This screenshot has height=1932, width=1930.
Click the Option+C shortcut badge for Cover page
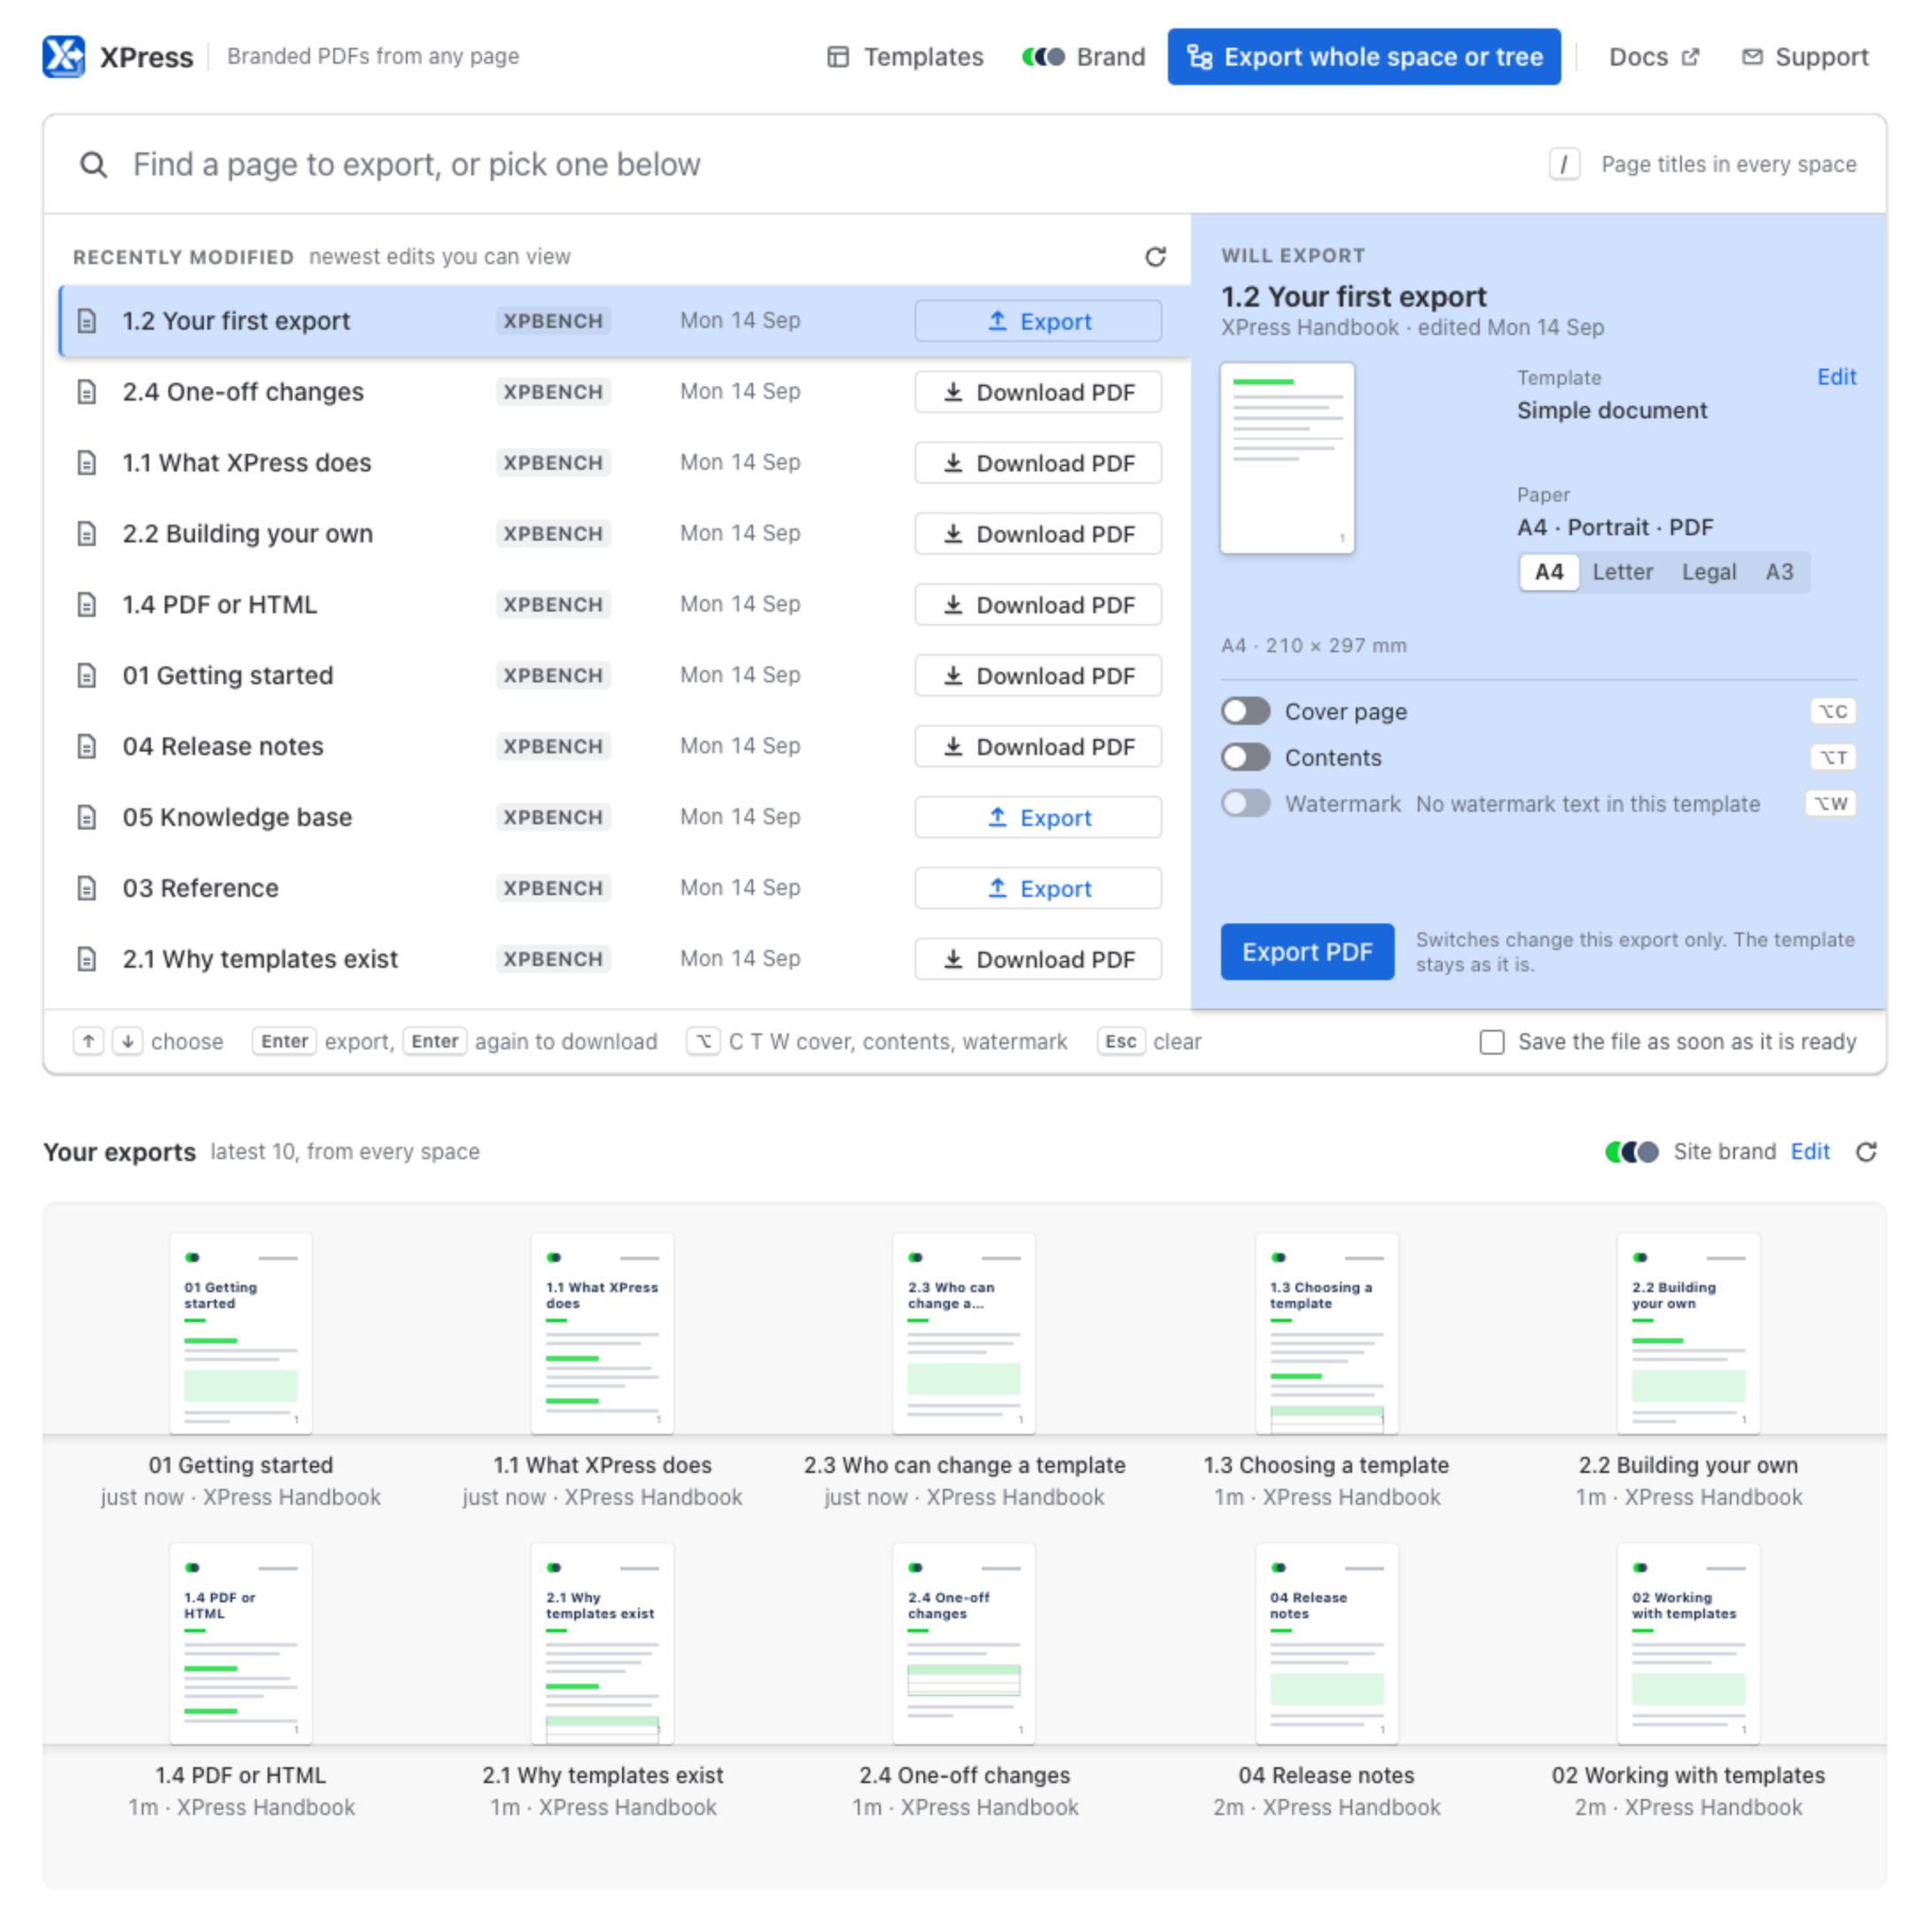pyautogui.click(x=1832, y=711)
